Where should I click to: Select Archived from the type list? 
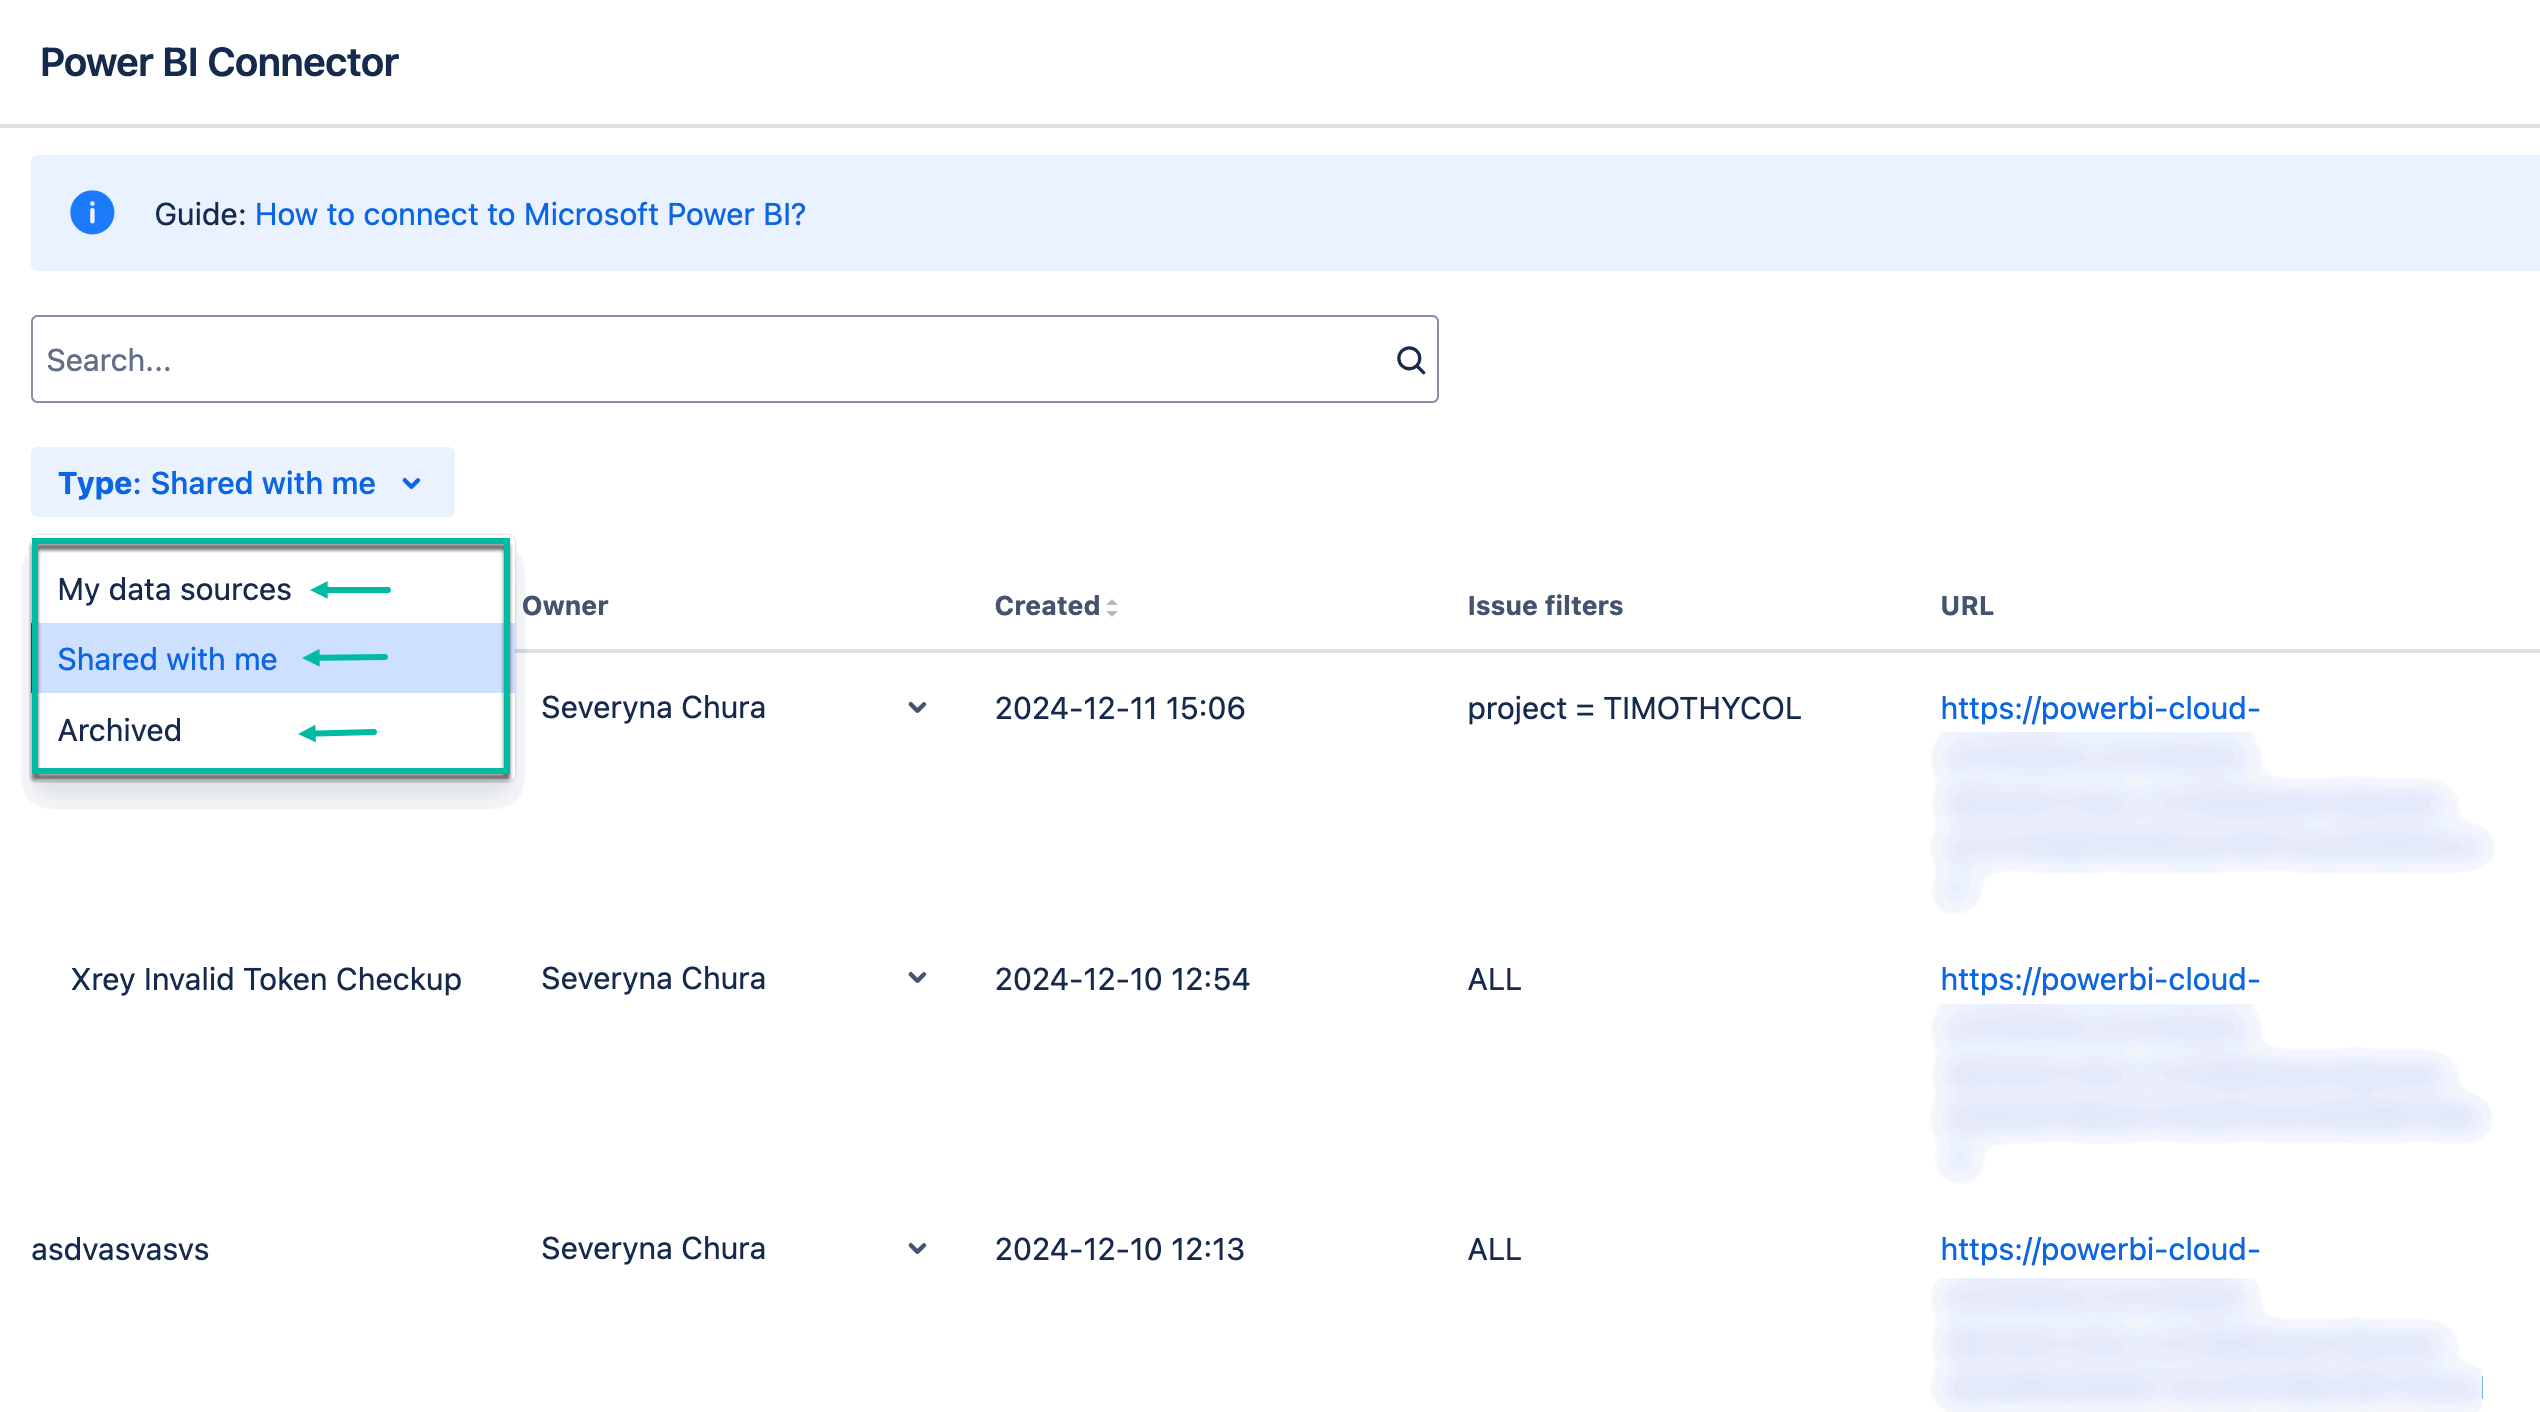119,730
